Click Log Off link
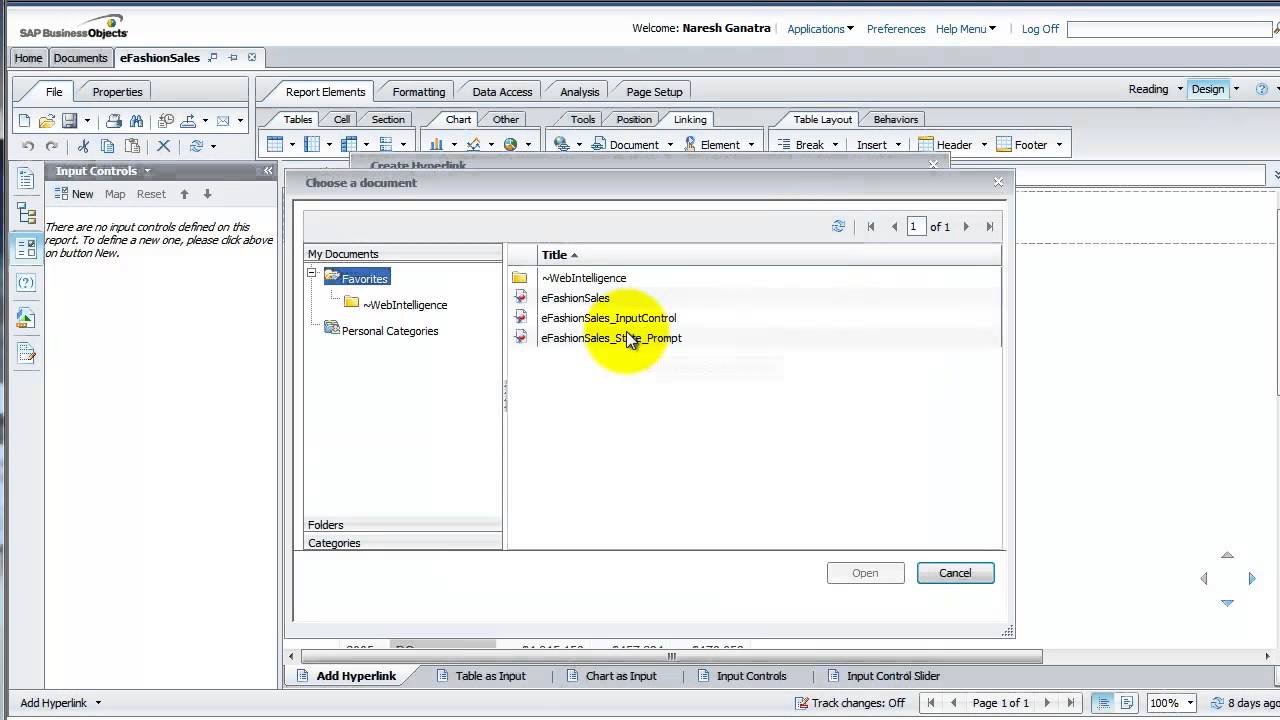 coord(1040,29)
